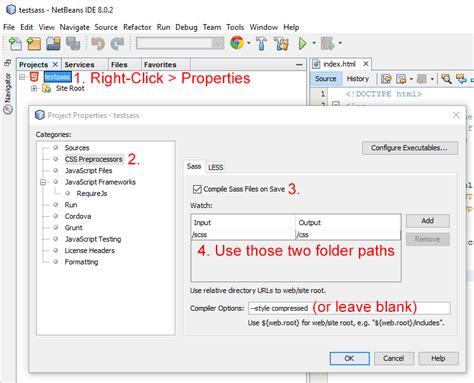This screenshot has height=383, width=474.
Task: Select the Sass tab
Action: tap(194, 166)
